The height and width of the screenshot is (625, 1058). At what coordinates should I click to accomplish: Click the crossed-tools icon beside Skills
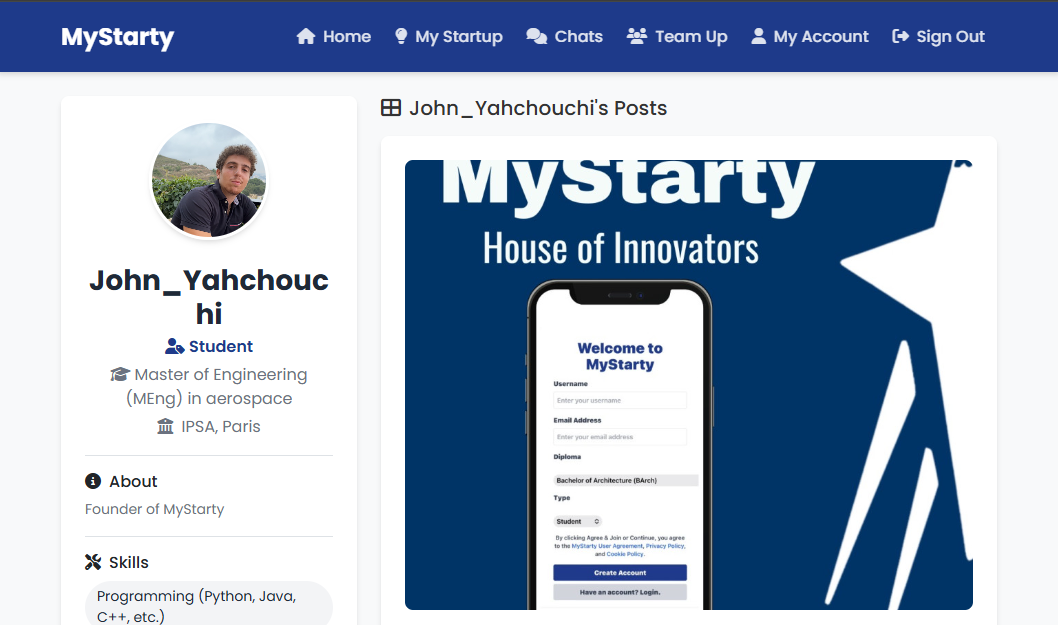coord(93,561)
